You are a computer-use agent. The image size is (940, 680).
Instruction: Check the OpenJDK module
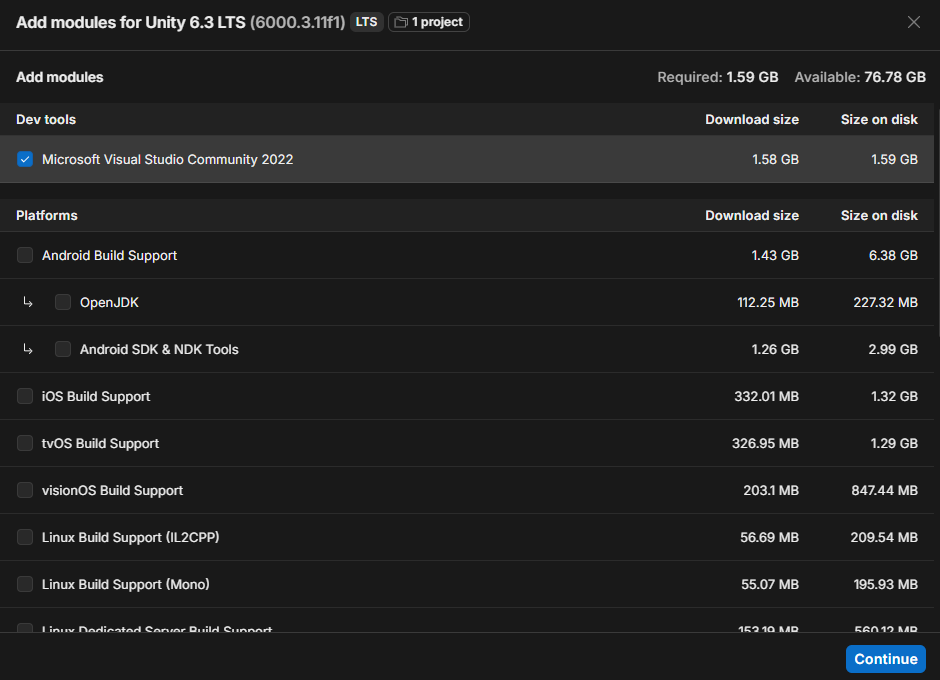[63, 302]
